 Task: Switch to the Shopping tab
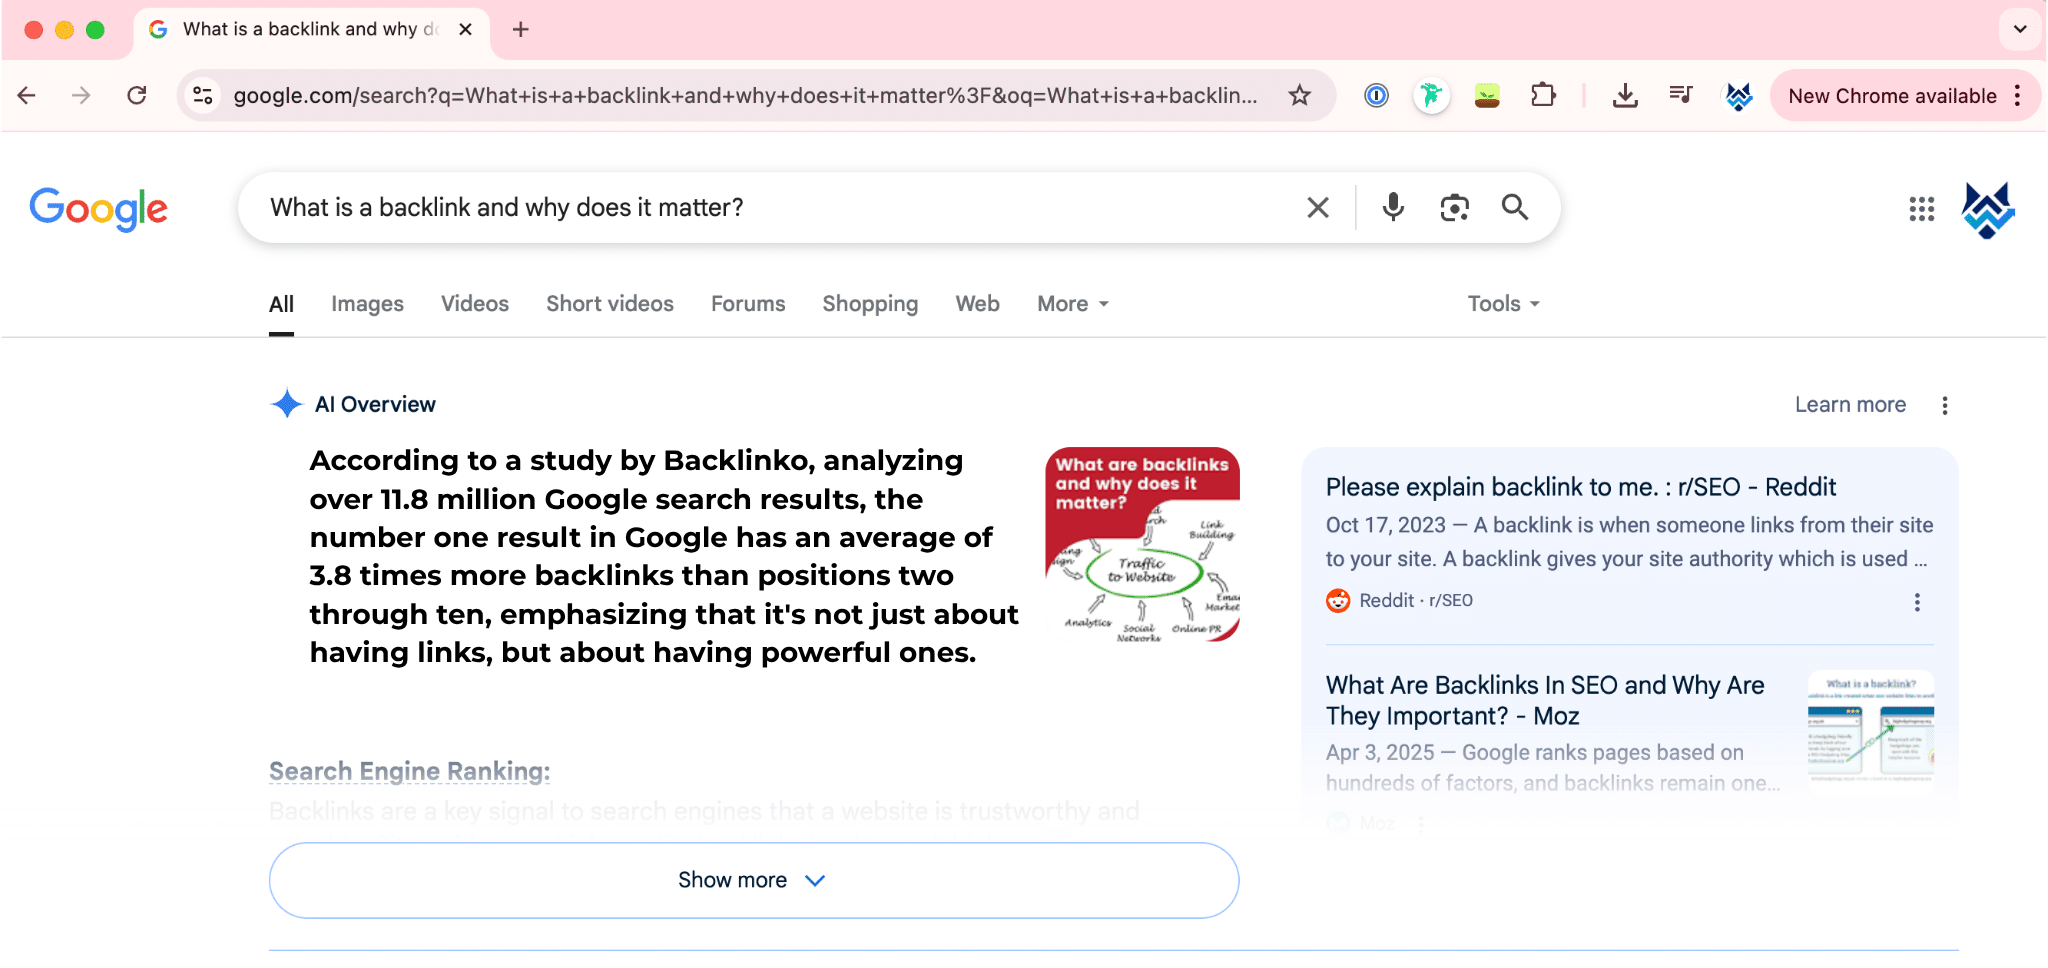coord(870,304)
